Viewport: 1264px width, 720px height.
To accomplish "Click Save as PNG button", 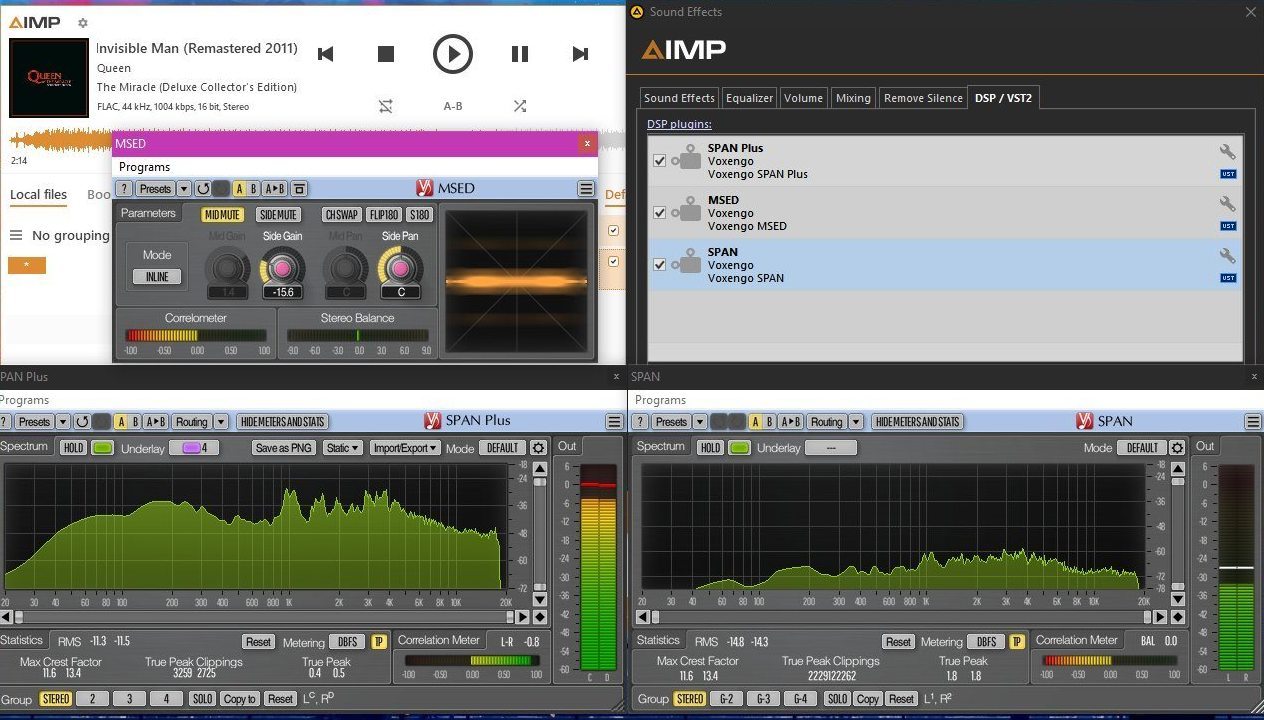I will click(284, 448).
